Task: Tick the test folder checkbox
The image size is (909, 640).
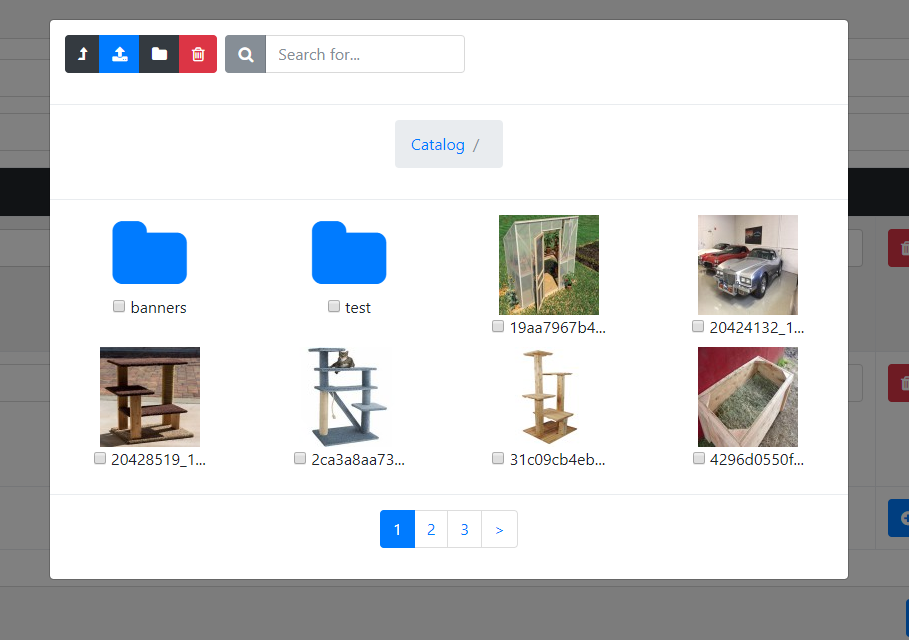Action: [333, 306]
